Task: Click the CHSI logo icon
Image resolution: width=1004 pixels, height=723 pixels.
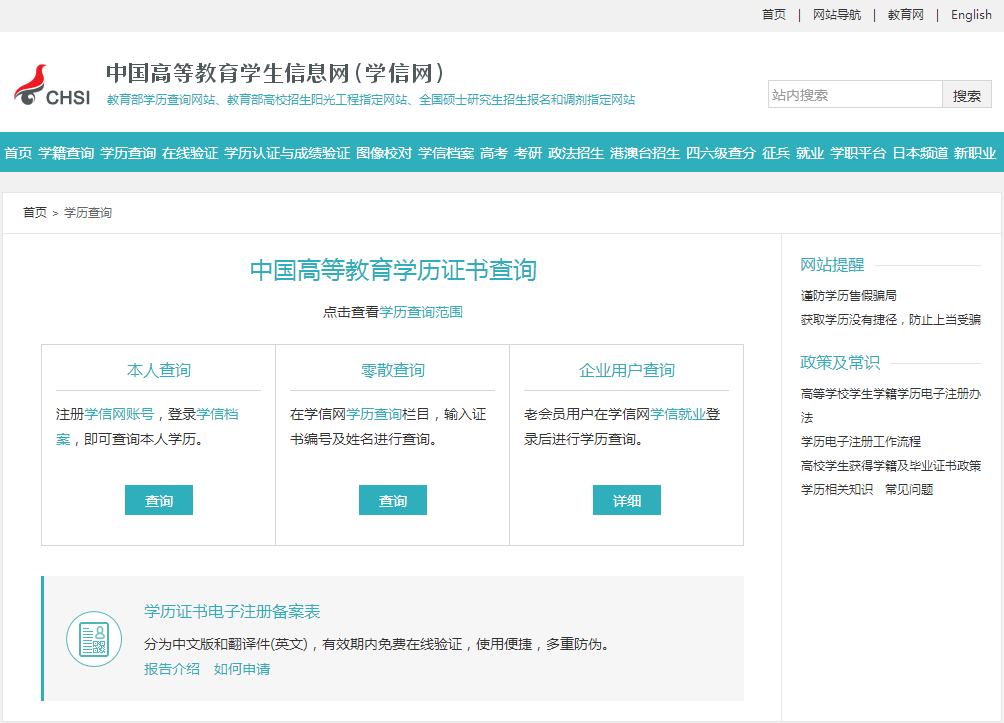Action: point(52,86)
